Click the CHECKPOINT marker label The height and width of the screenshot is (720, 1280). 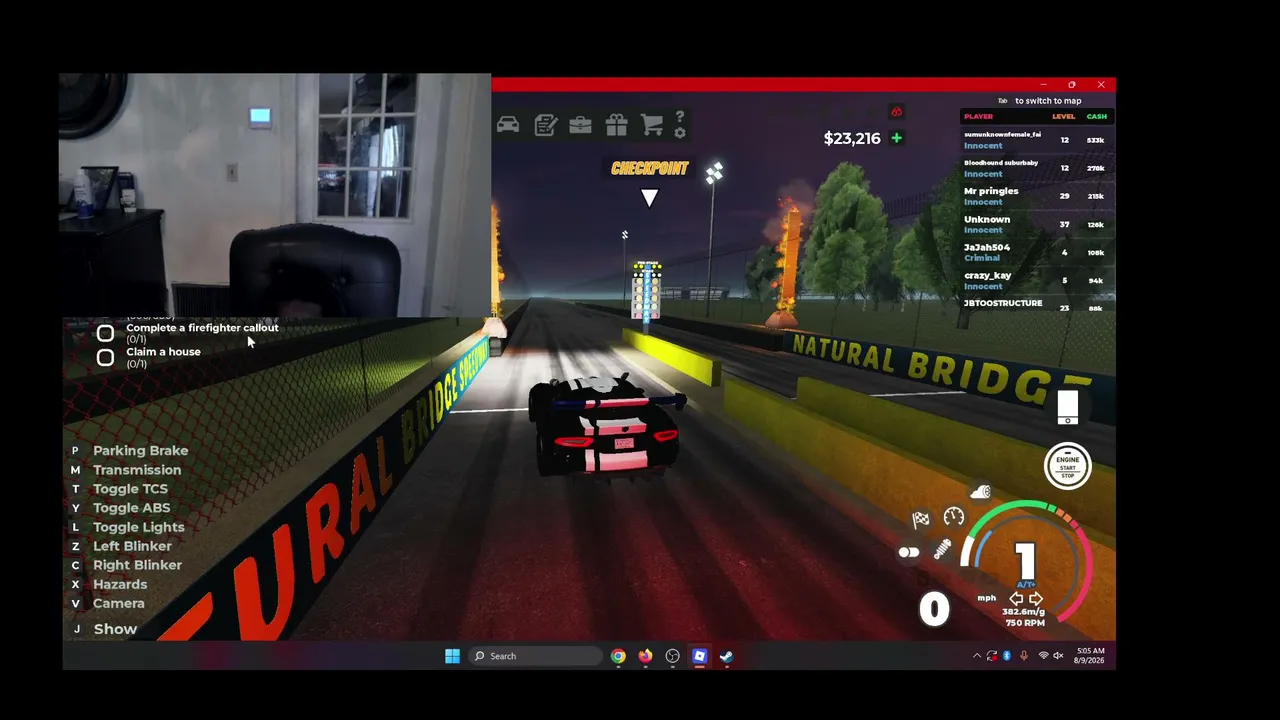pos(650,168)
